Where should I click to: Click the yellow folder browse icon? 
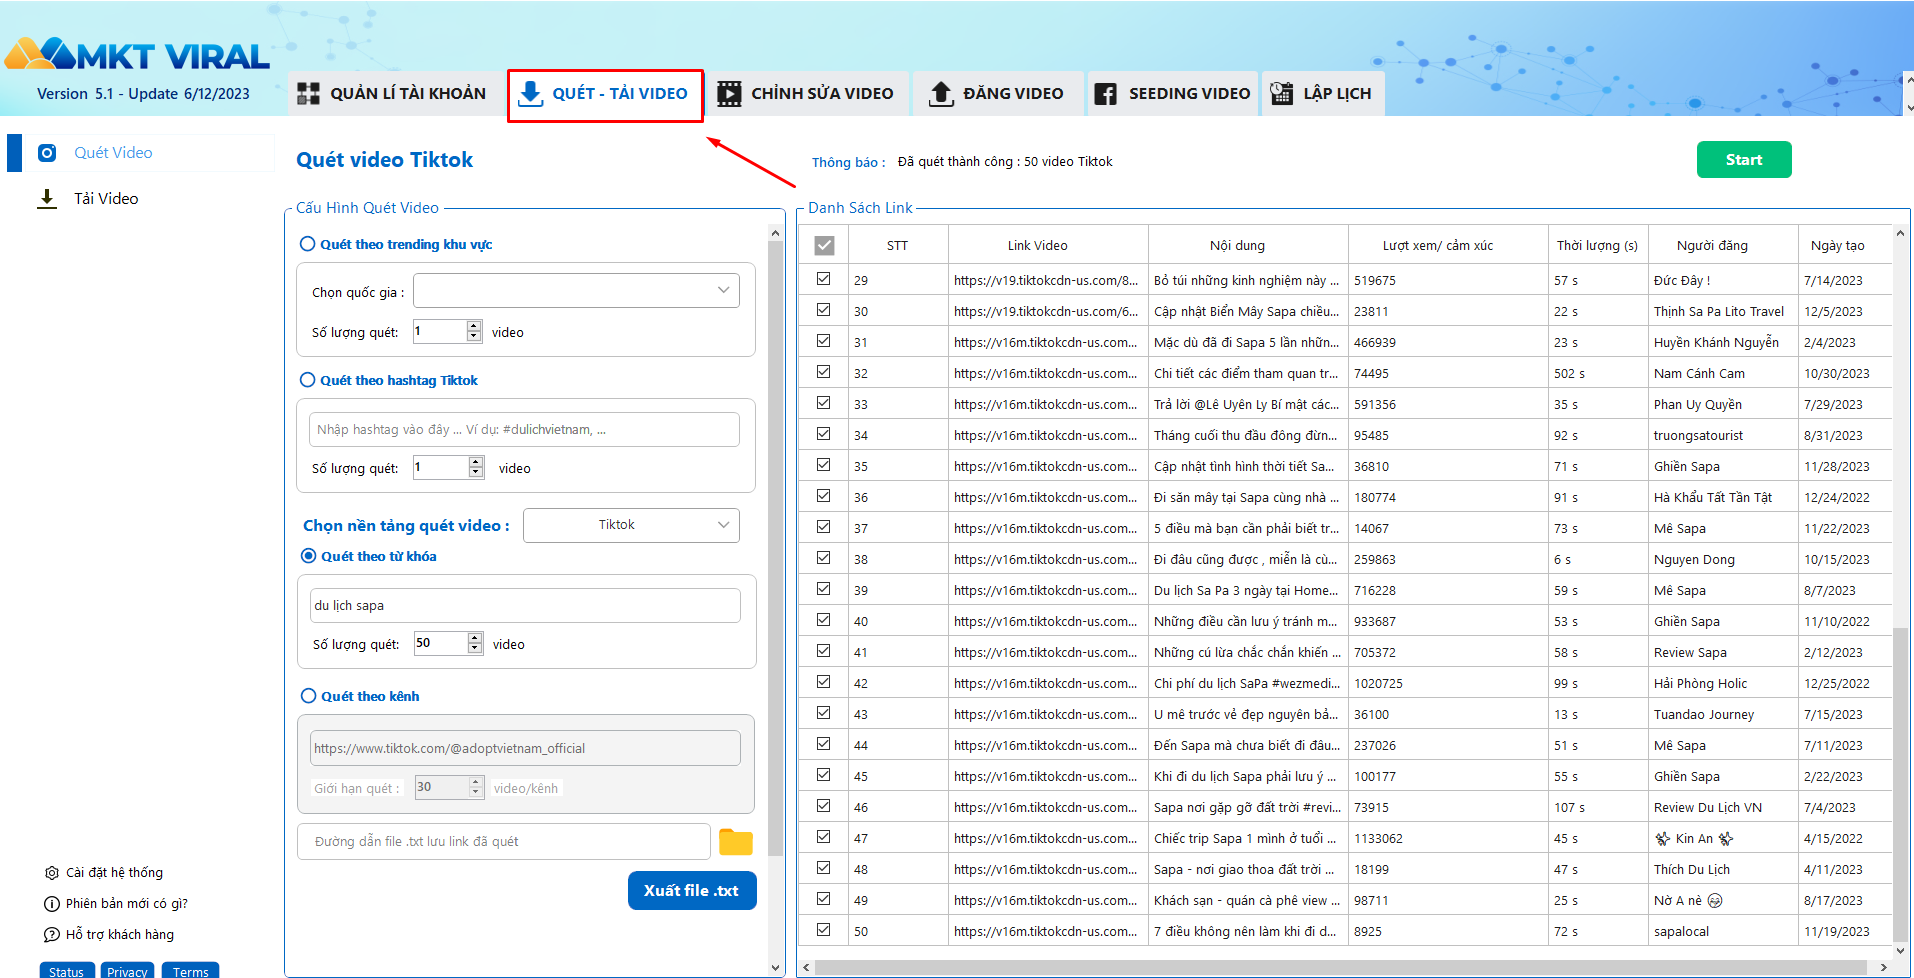pyautogui.click(x=736, y=842)
